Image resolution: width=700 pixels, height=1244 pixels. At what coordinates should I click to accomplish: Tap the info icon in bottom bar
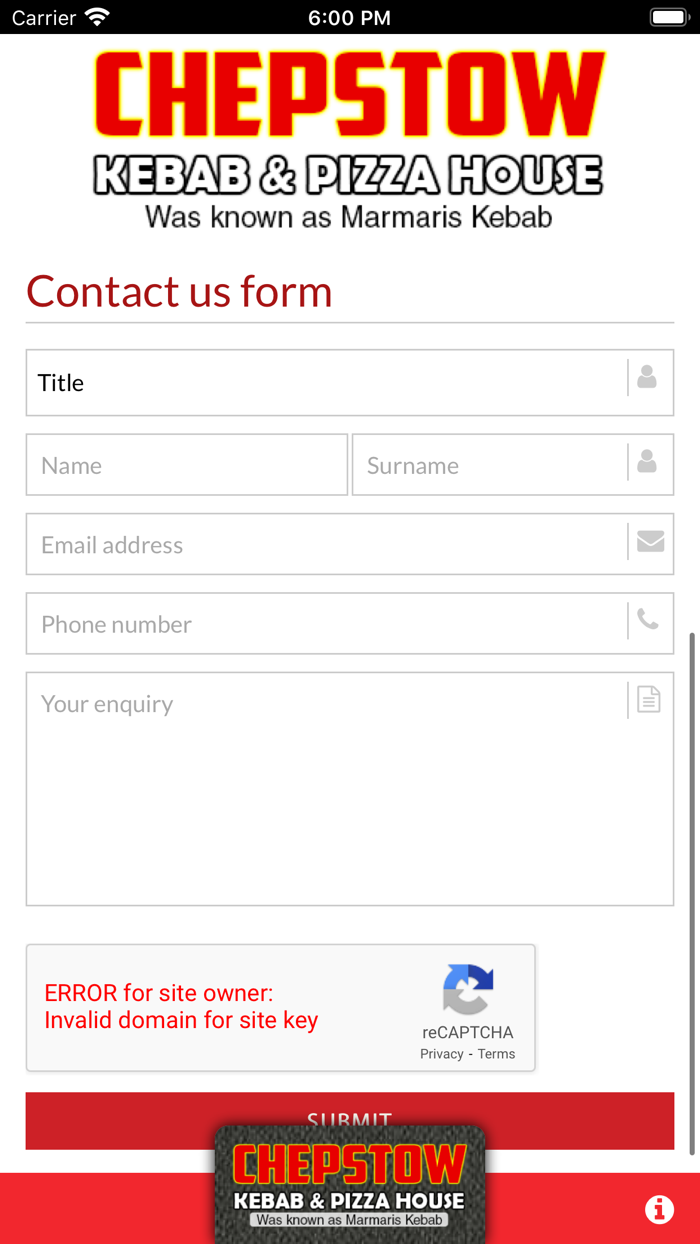[659, 1209]
